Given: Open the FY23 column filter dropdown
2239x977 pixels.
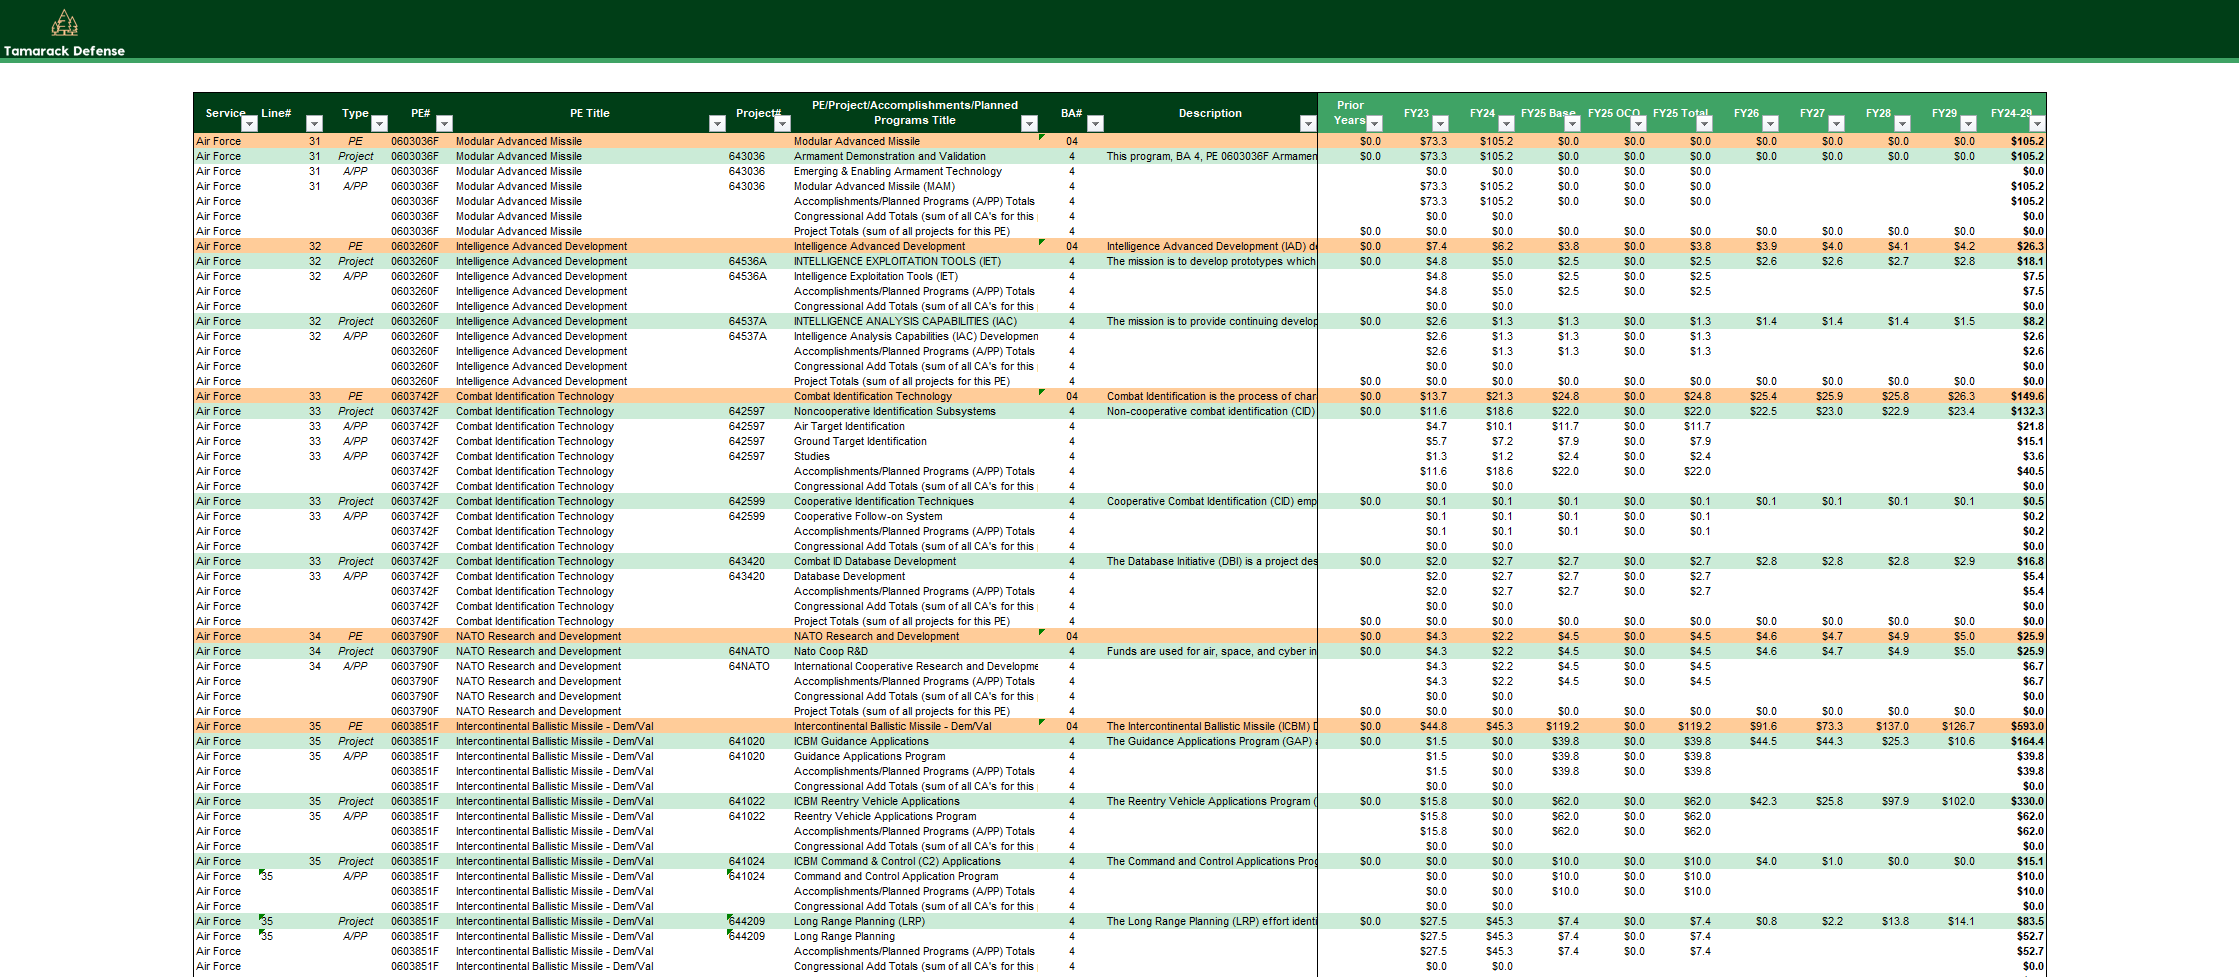Looking at the screenshot, I should click(x=1440, y=124).
